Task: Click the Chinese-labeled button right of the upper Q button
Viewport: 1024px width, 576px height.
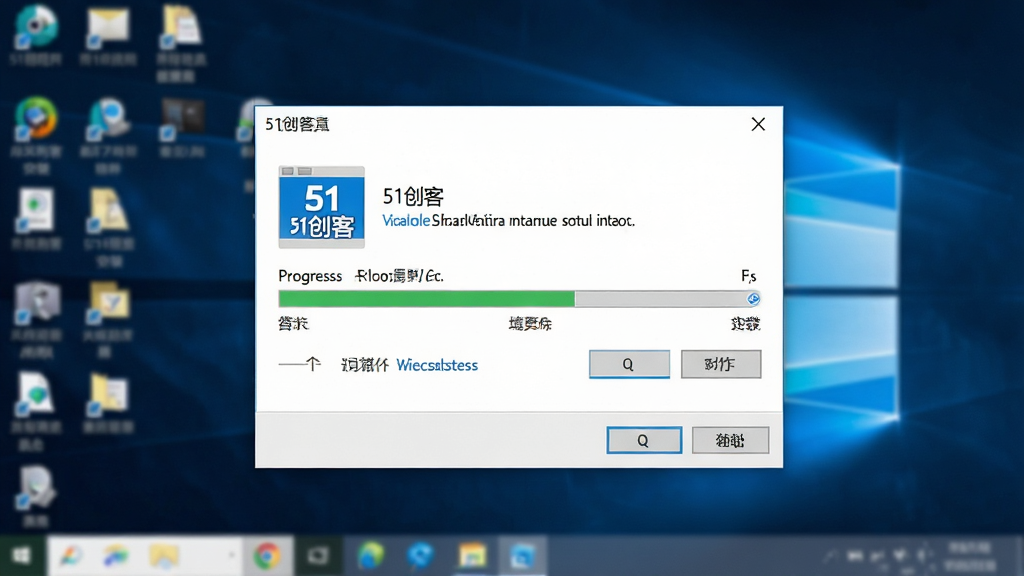Action: 721,364
